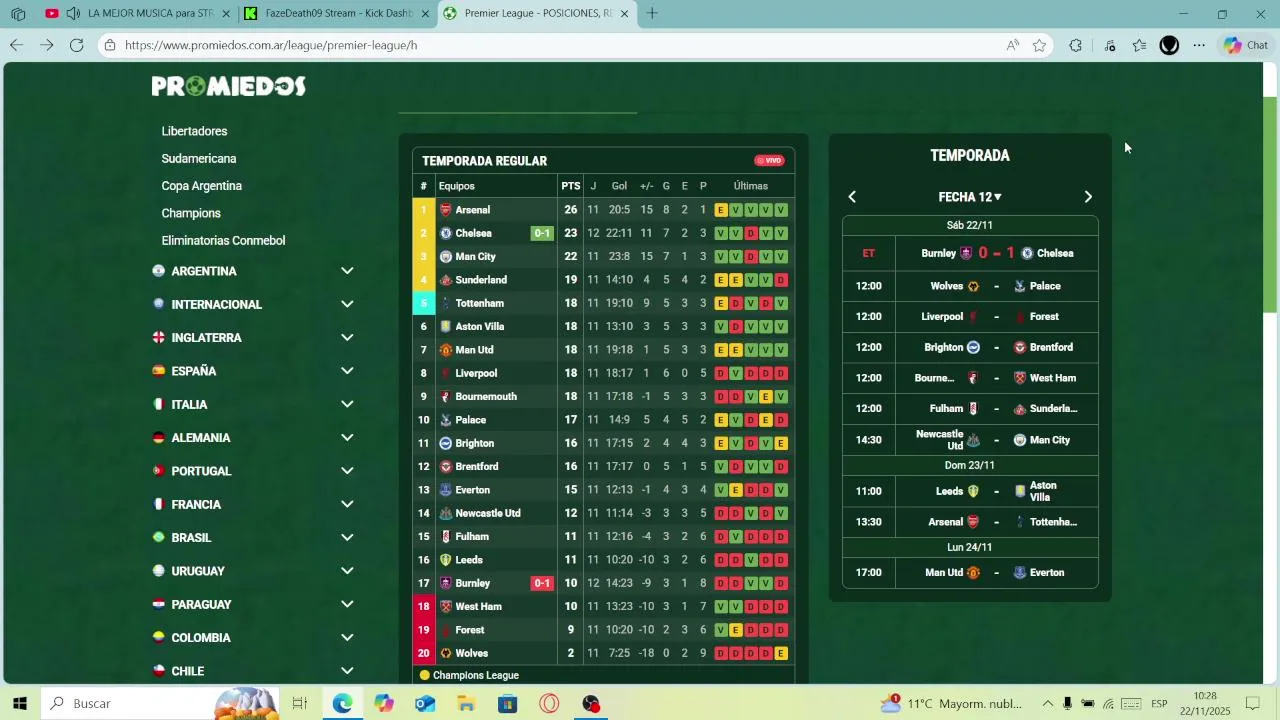Mute the YouTube tab audio icon
Viewport: 1280px width, 720px height.
tap(73, 14)
